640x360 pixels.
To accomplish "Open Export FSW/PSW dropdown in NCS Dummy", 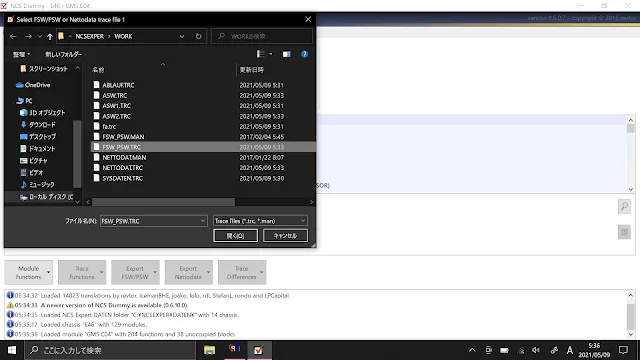I will pos(135,272).
